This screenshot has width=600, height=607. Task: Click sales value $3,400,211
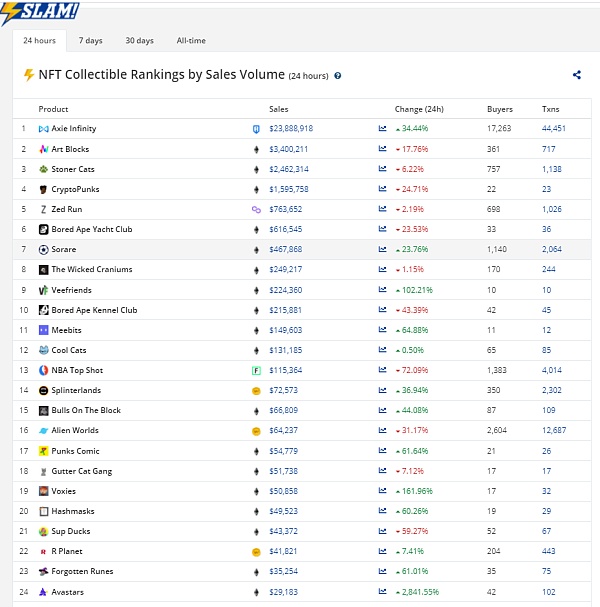coord(288,149)
